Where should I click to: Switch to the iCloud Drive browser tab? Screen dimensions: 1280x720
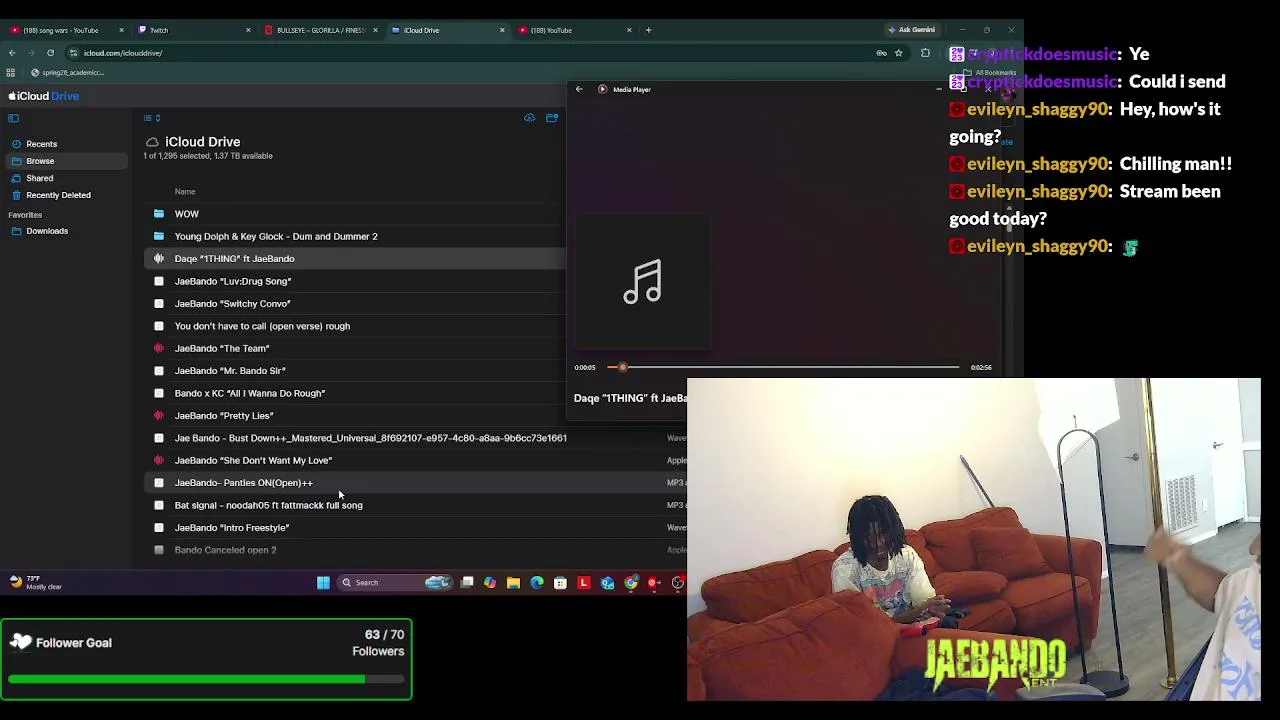click(x=448, y=30)
